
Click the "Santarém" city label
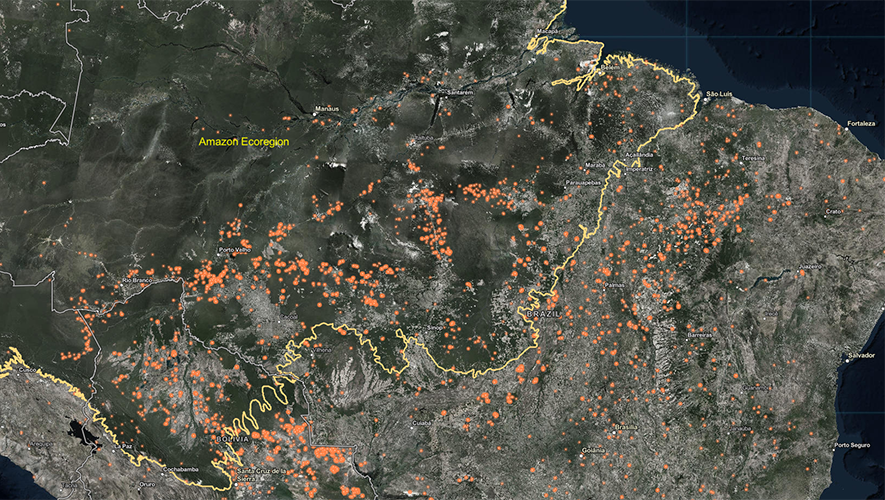(x=459, y=93)
